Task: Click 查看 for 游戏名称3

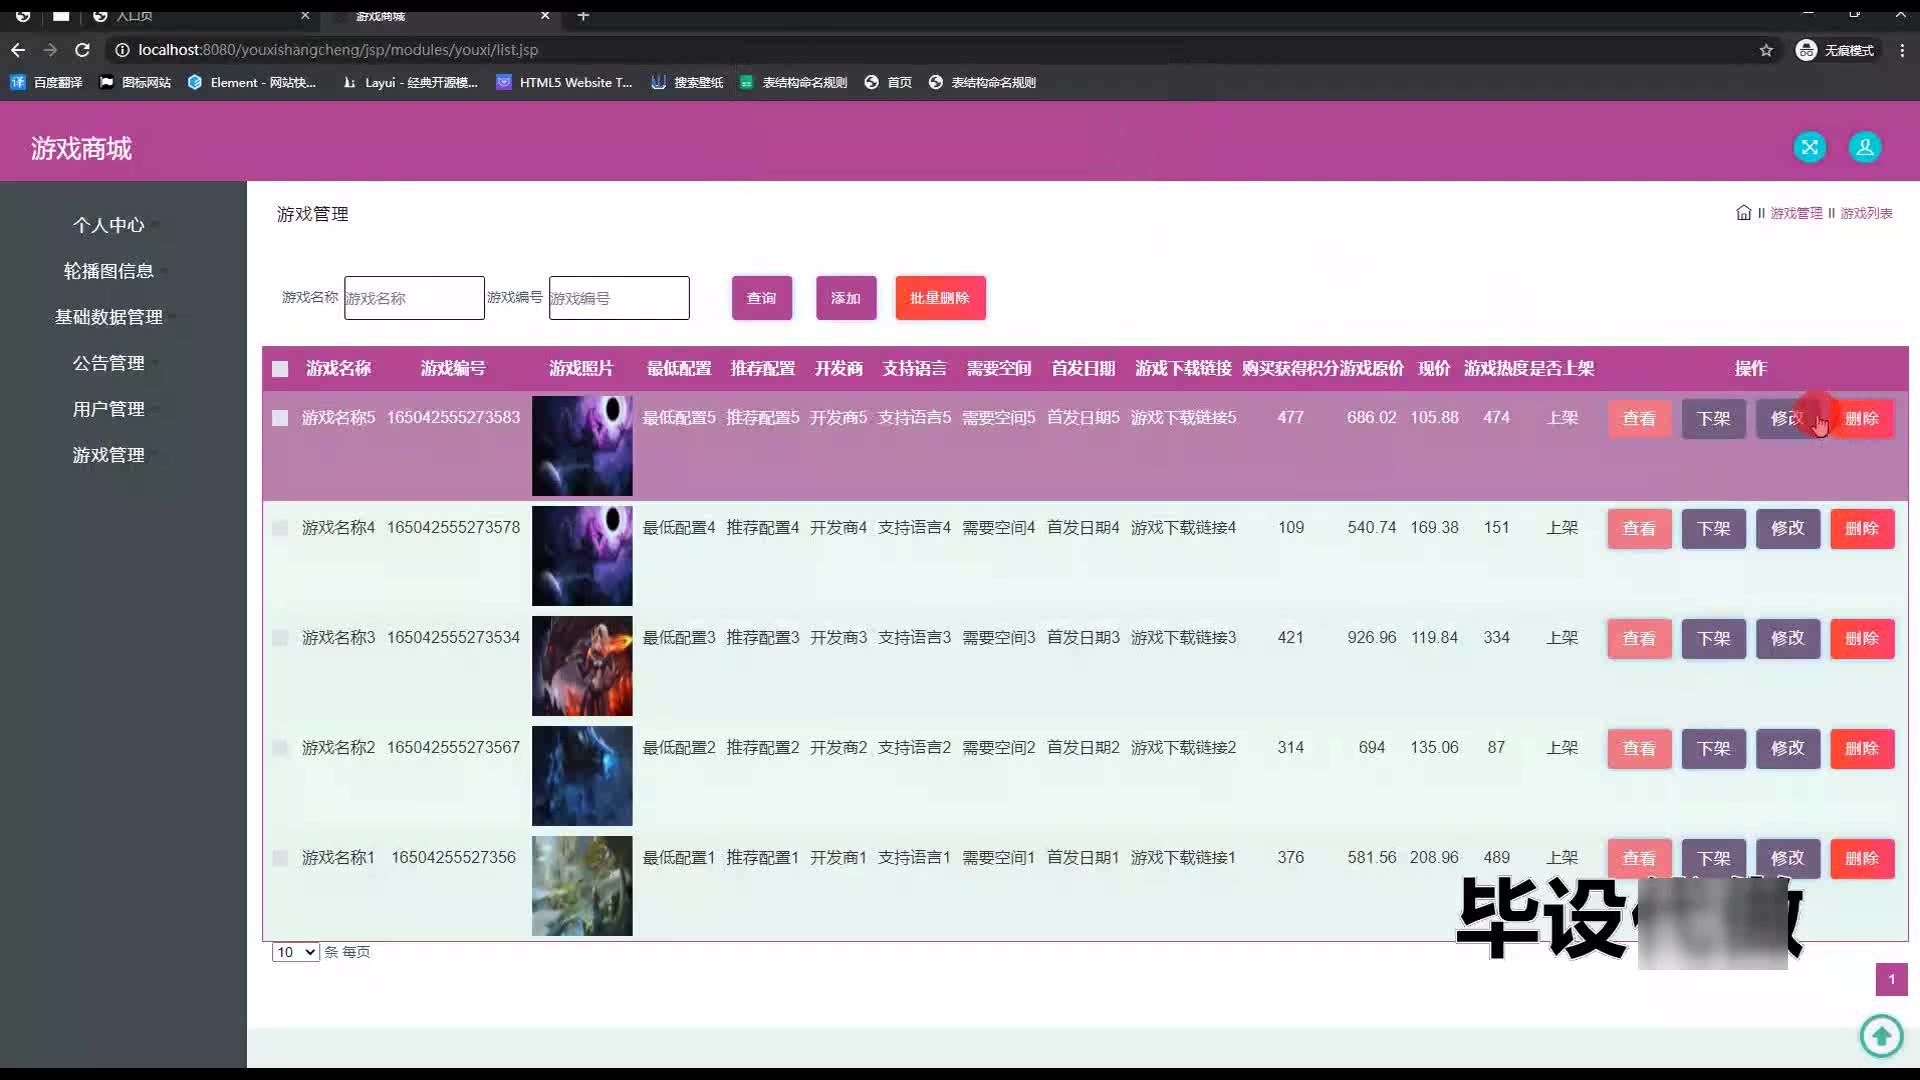Action: point(1639,639)
